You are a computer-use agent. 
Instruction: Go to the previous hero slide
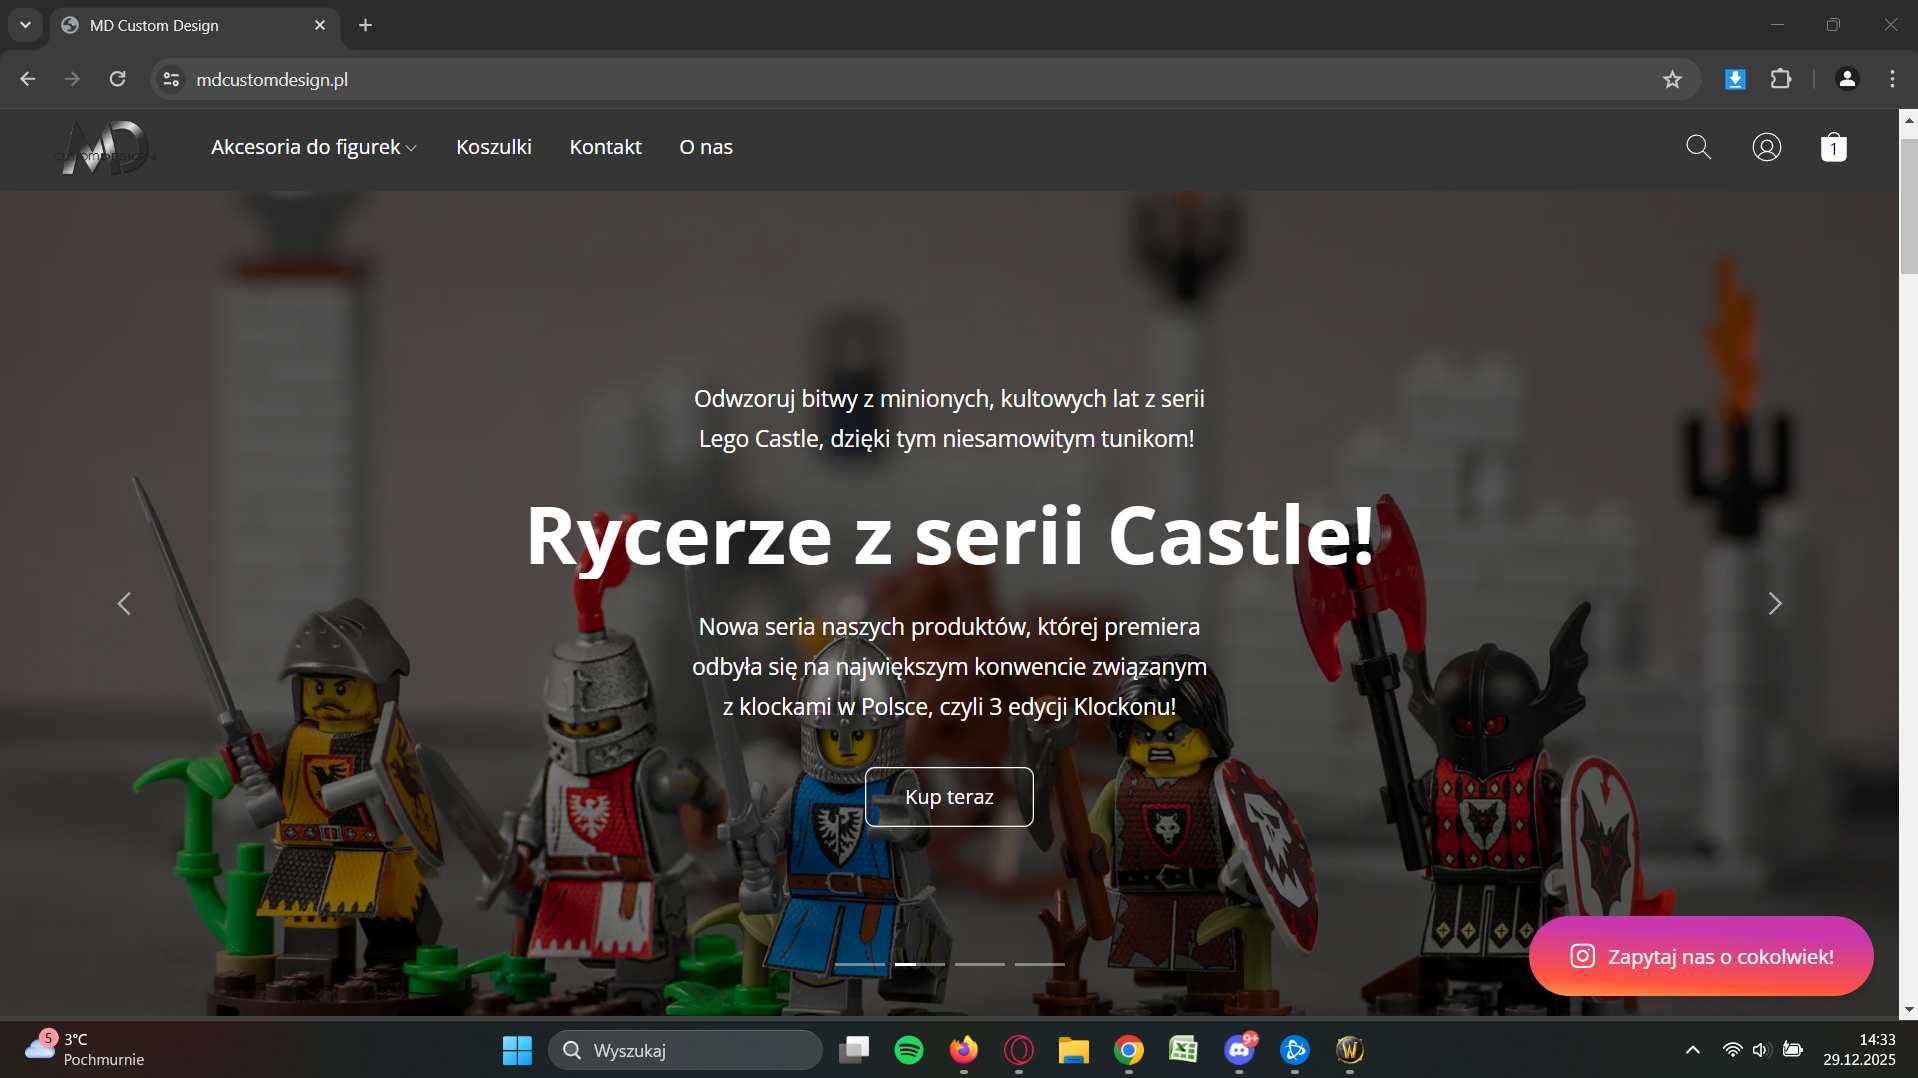124,604
